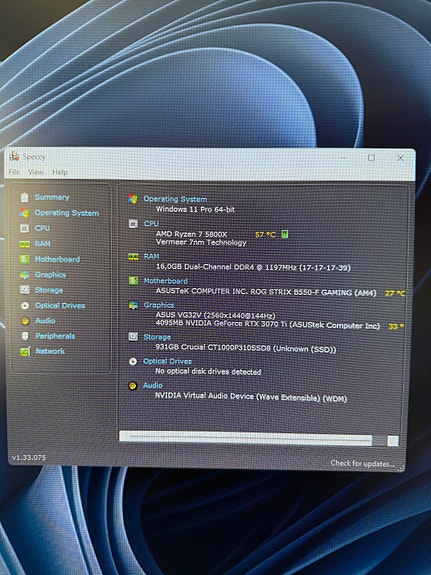Select the Summary clipboard icon in sidebar
431x575 pixels.
25,197
